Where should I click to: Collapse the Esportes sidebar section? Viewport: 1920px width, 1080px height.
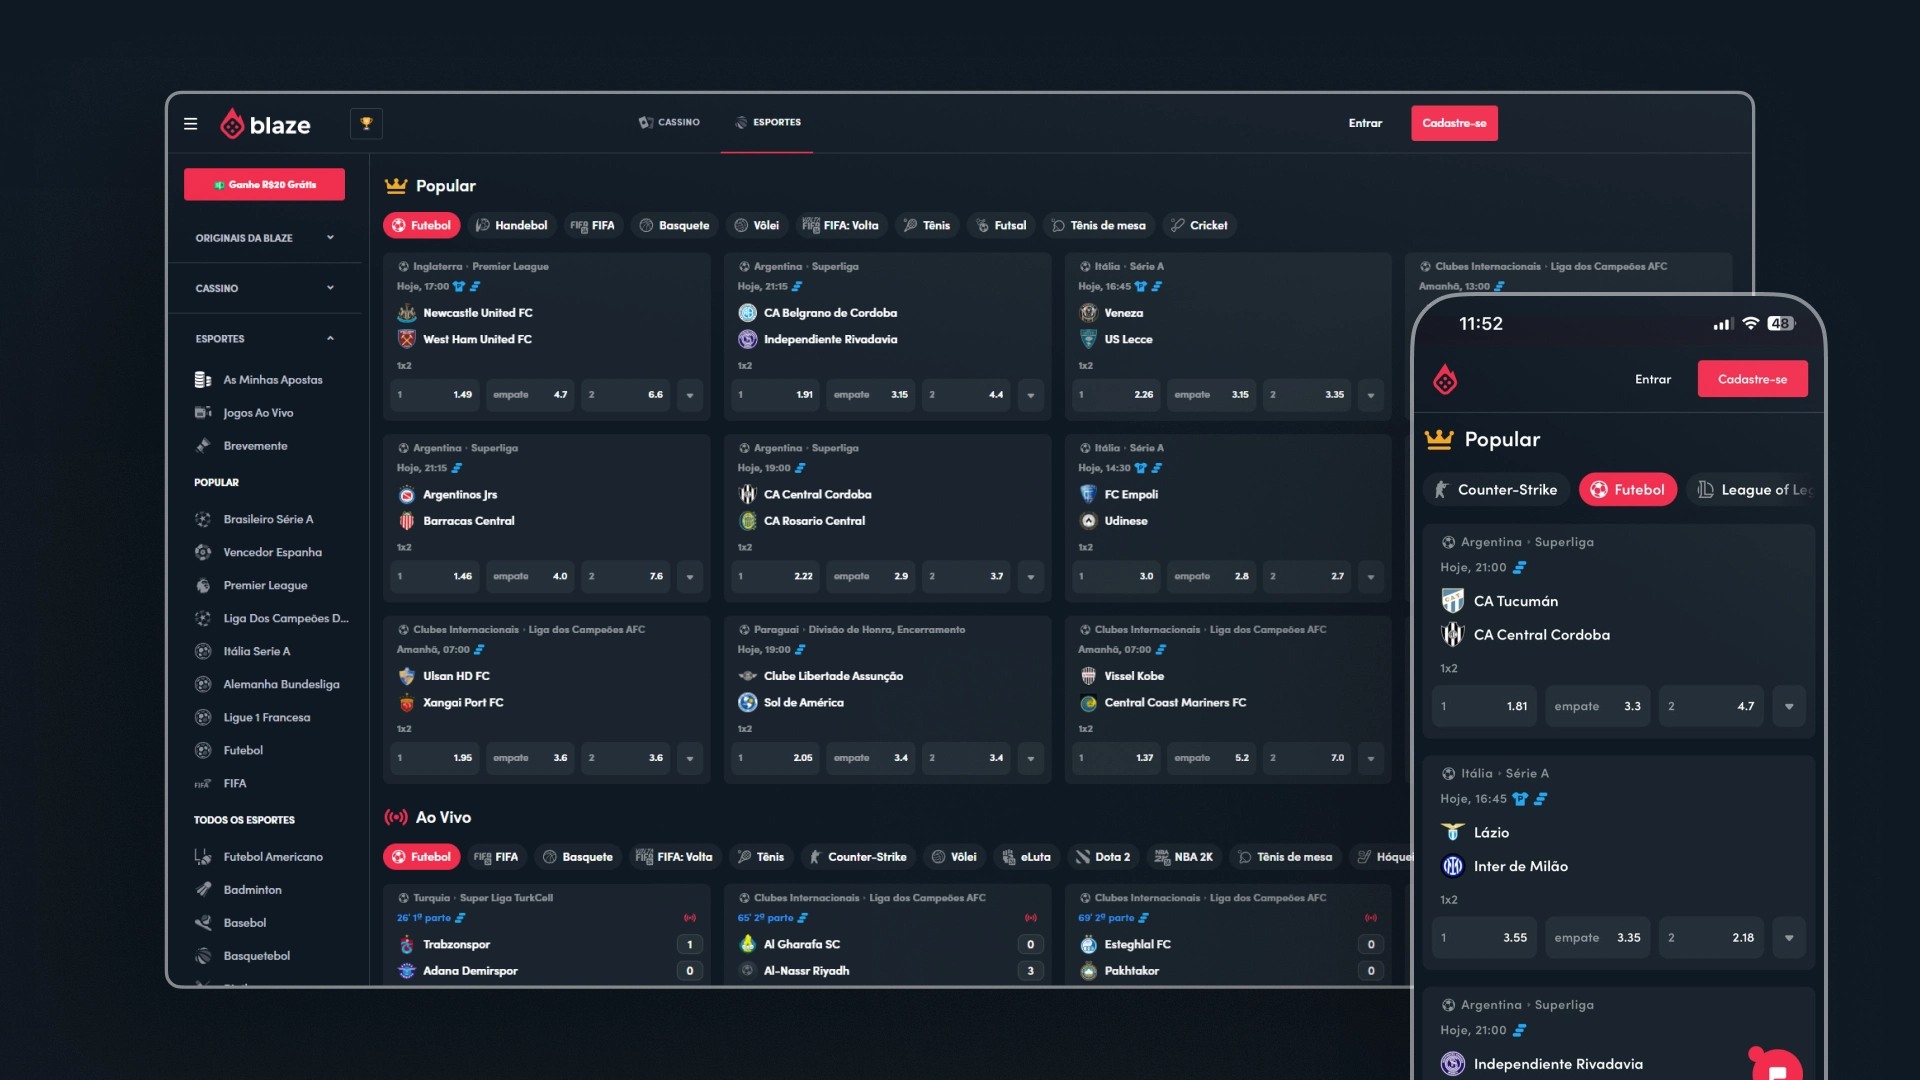265,339
